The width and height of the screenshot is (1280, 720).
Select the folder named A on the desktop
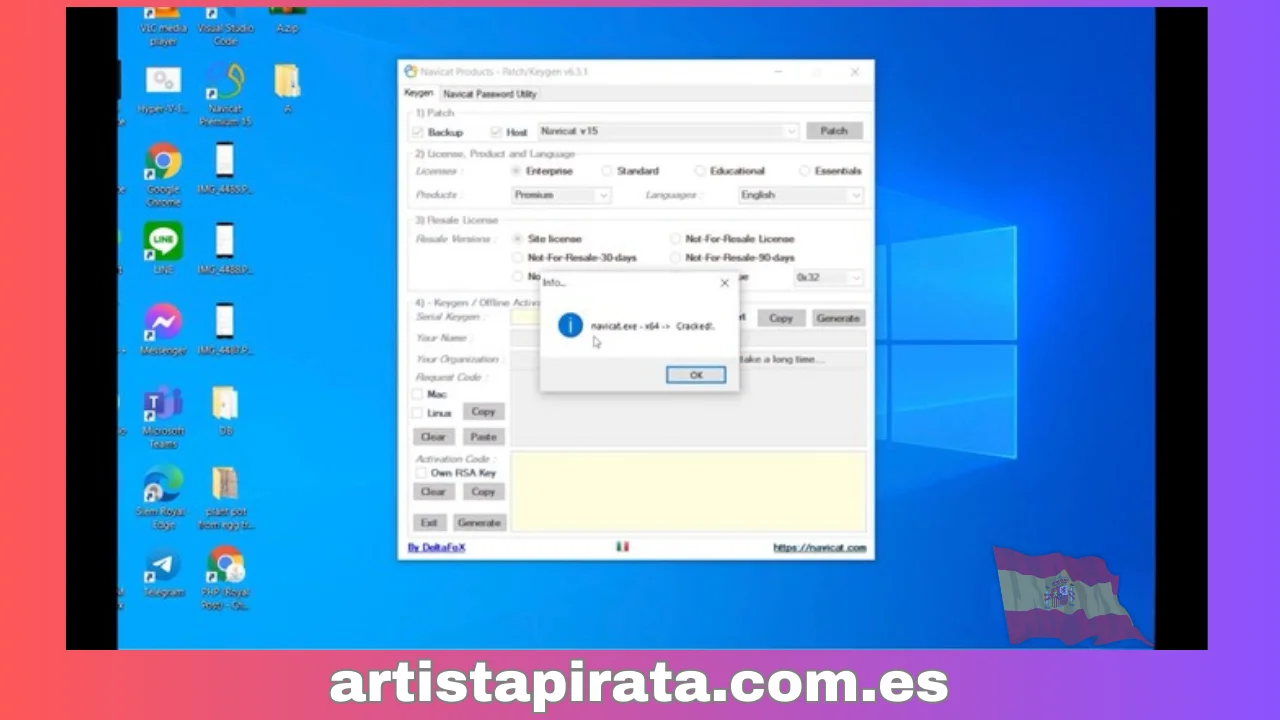point(287,88)
